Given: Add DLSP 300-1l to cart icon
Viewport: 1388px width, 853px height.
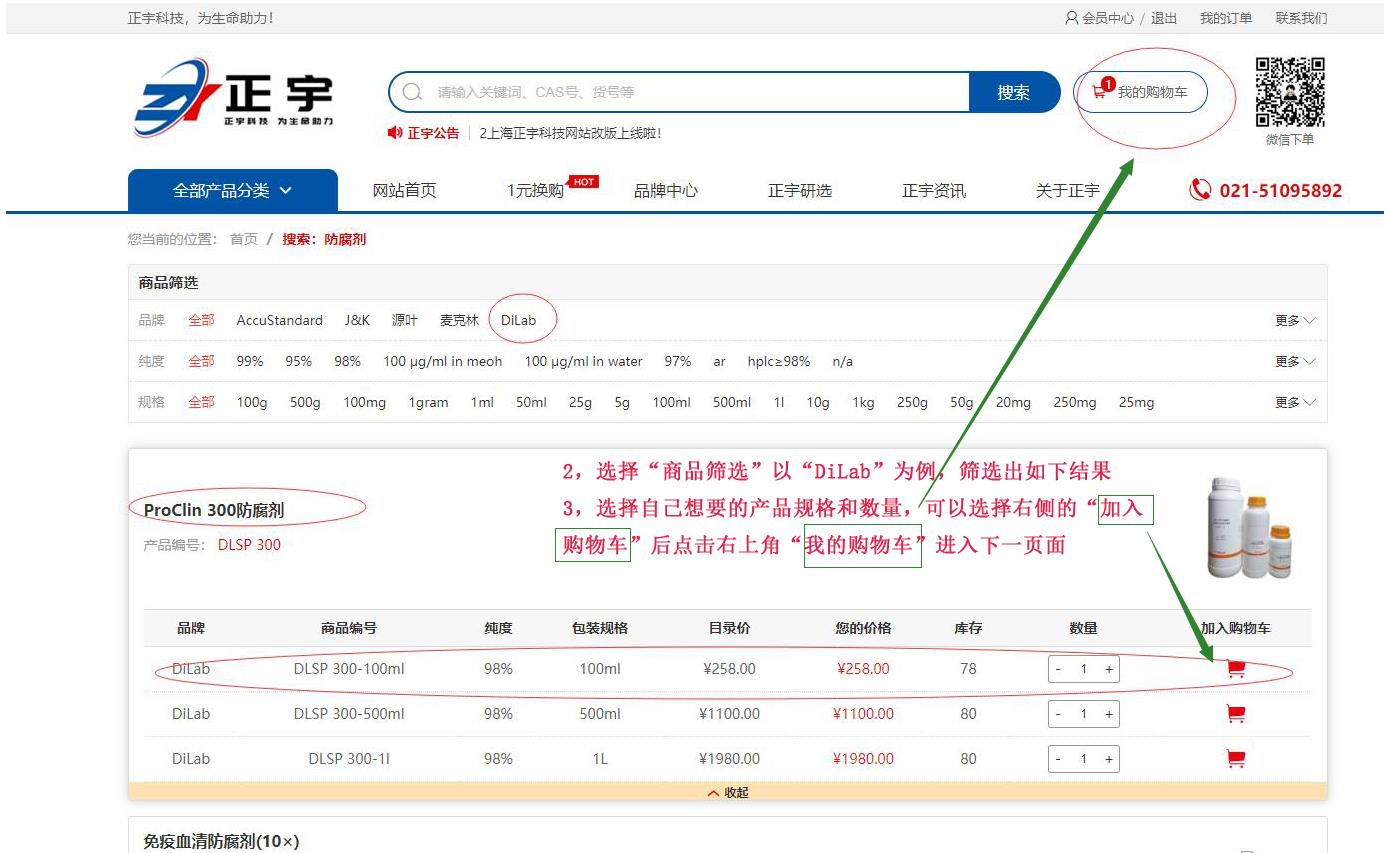Looking at the screenshot, I should click(1236, 759).
